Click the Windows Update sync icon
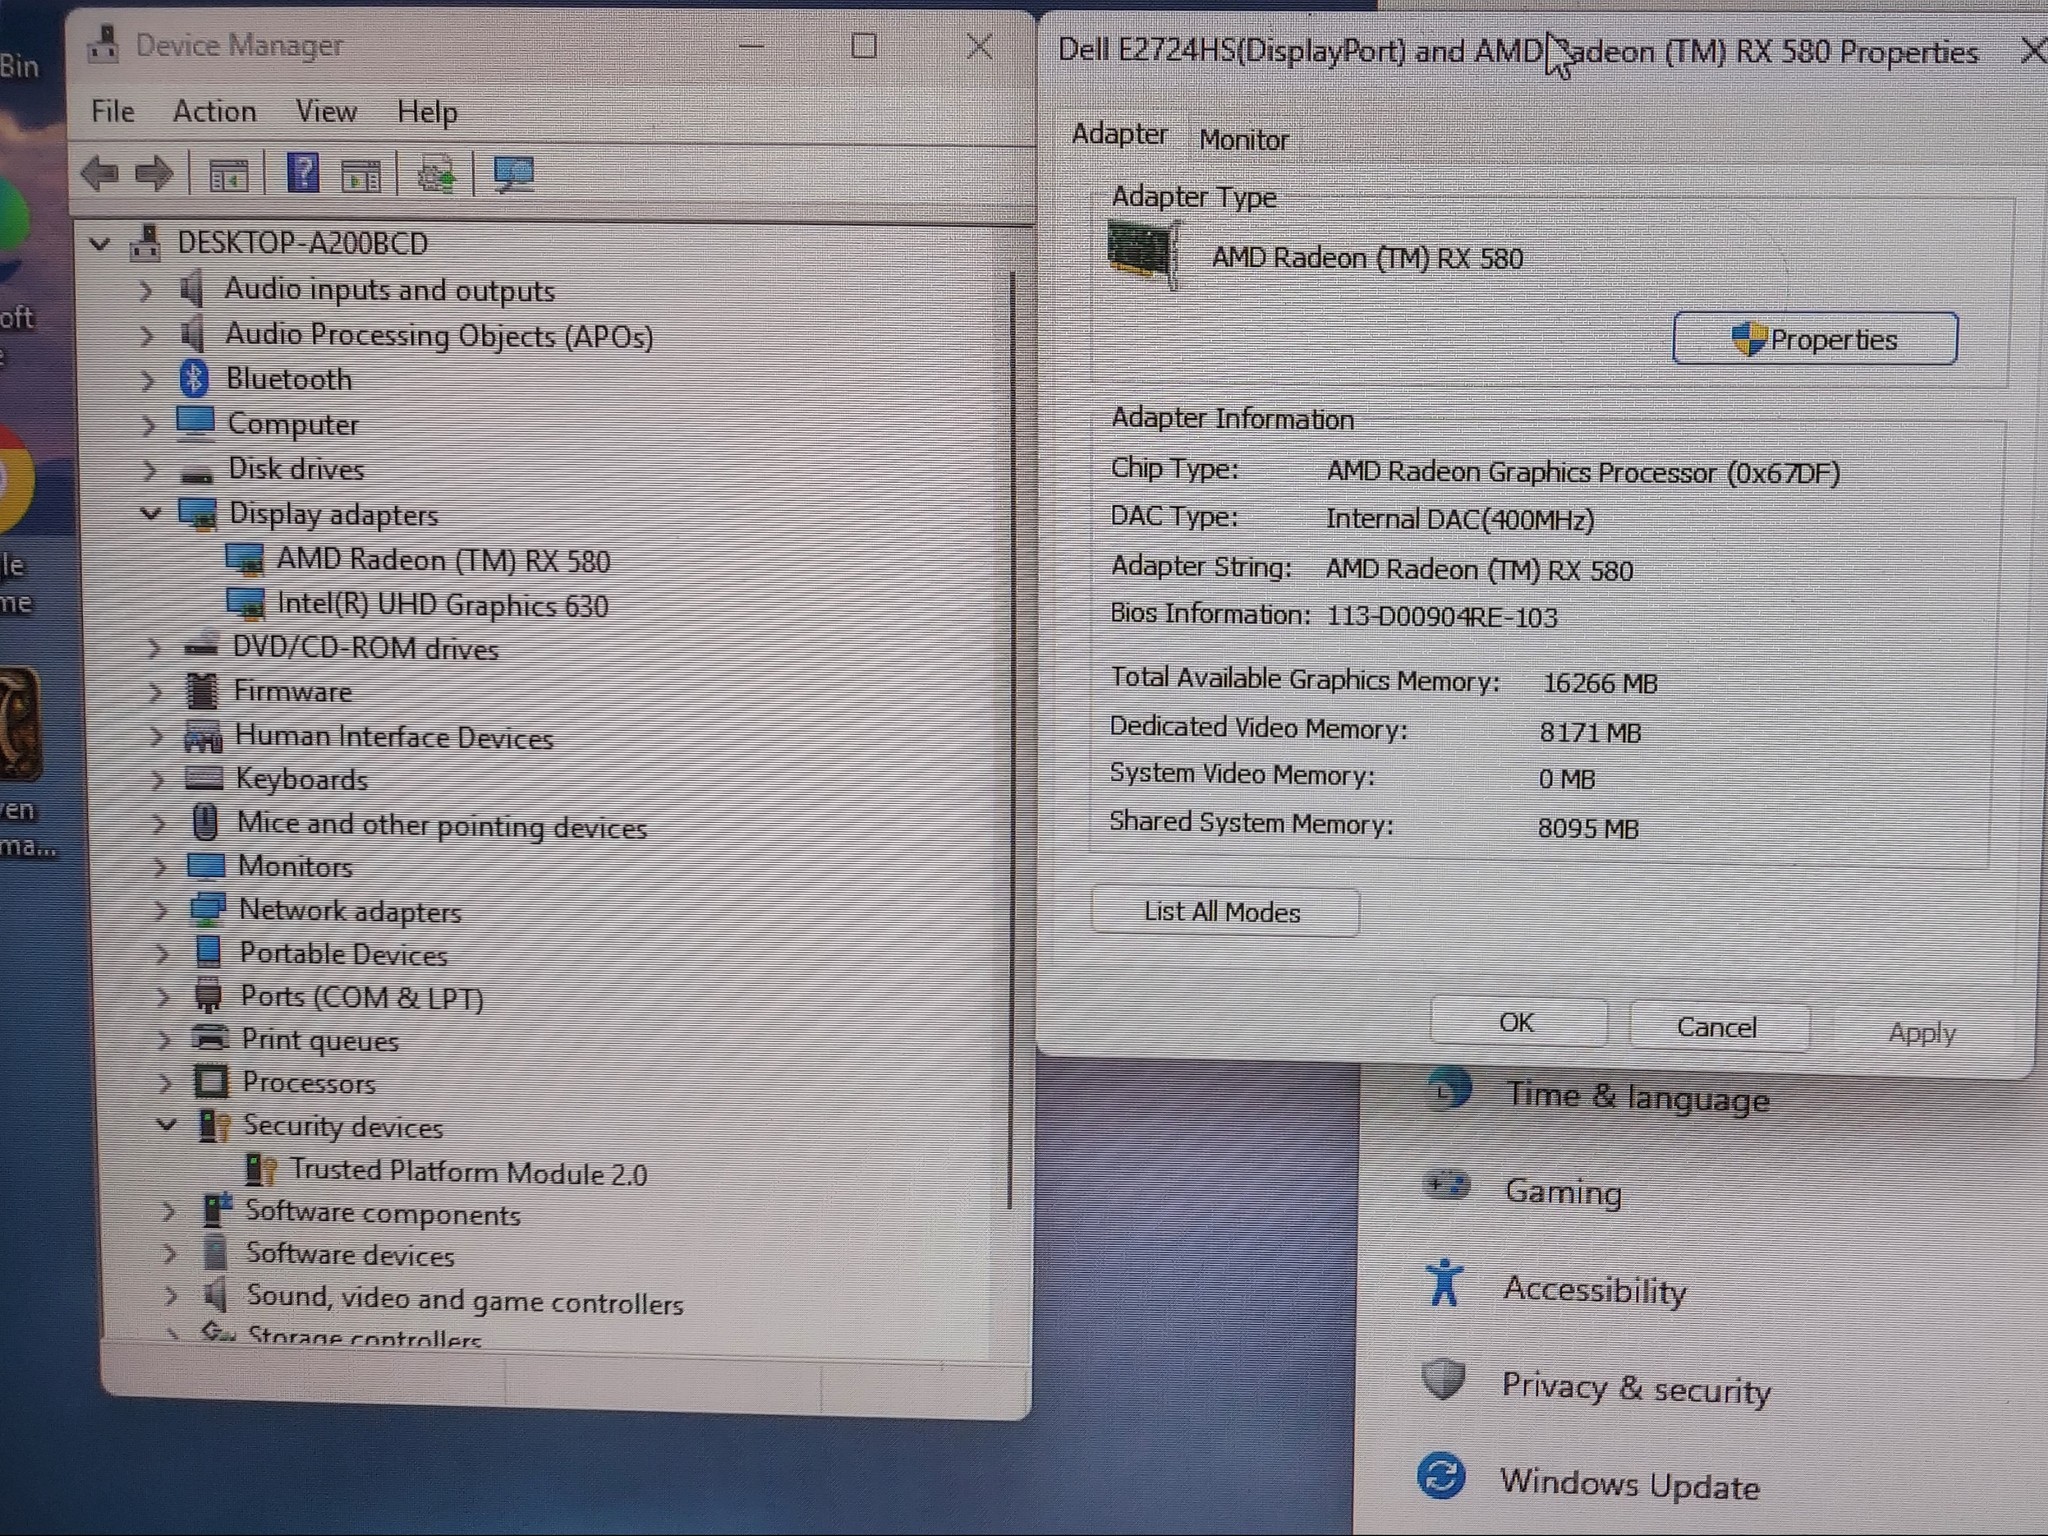The image size is (2048, 1536). tap(1441, 1476)
